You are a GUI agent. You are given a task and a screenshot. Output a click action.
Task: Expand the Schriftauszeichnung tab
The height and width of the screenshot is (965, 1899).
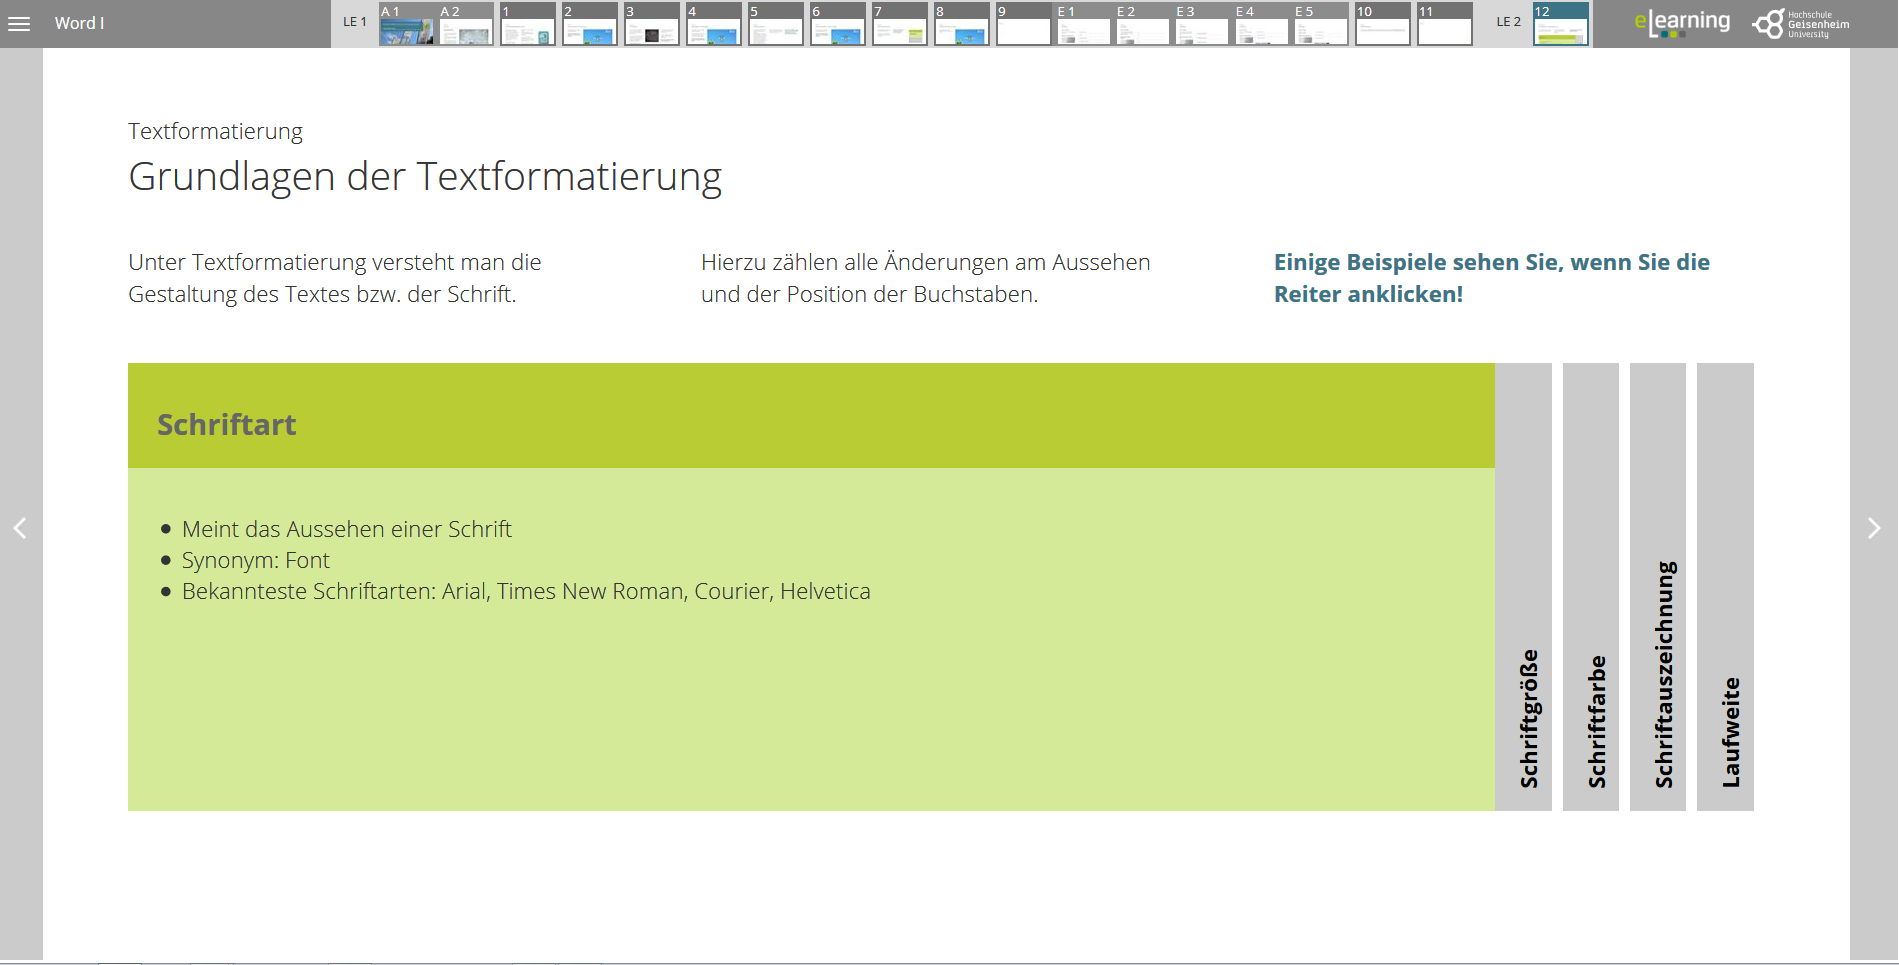tap(1658, 587)
